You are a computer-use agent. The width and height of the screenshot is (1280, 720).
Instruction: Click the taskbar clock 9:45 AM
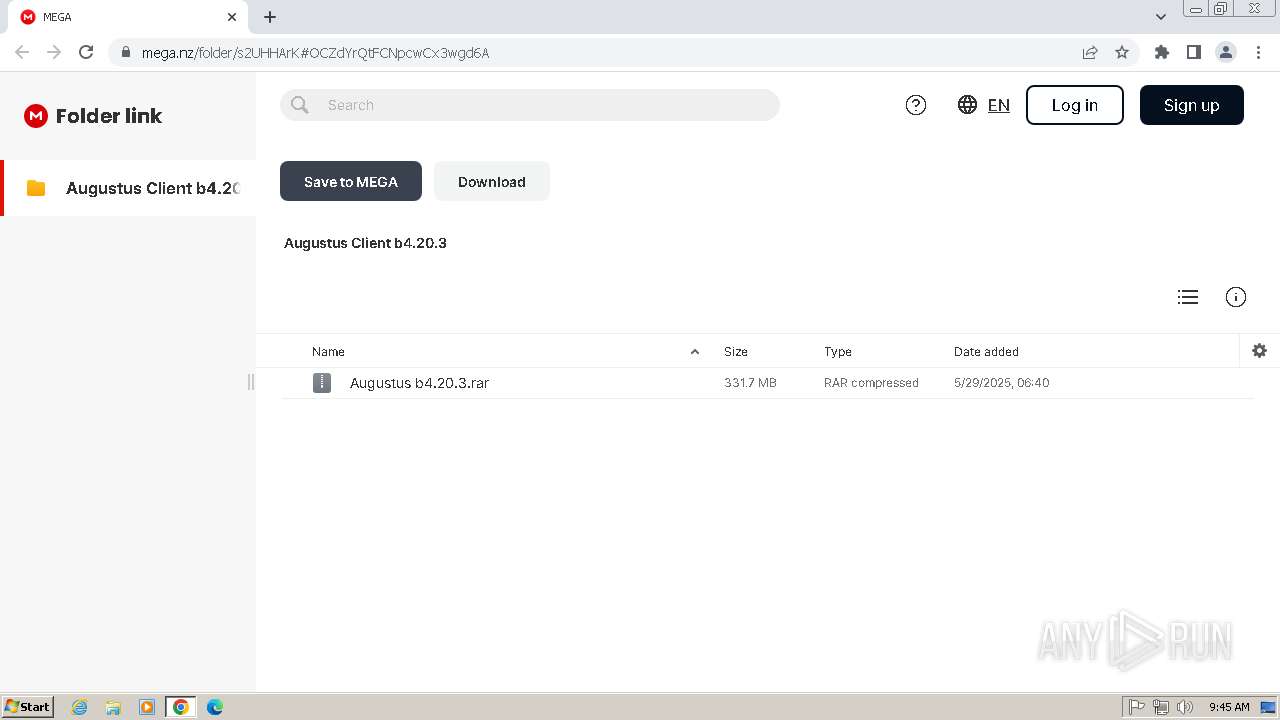1229,707
